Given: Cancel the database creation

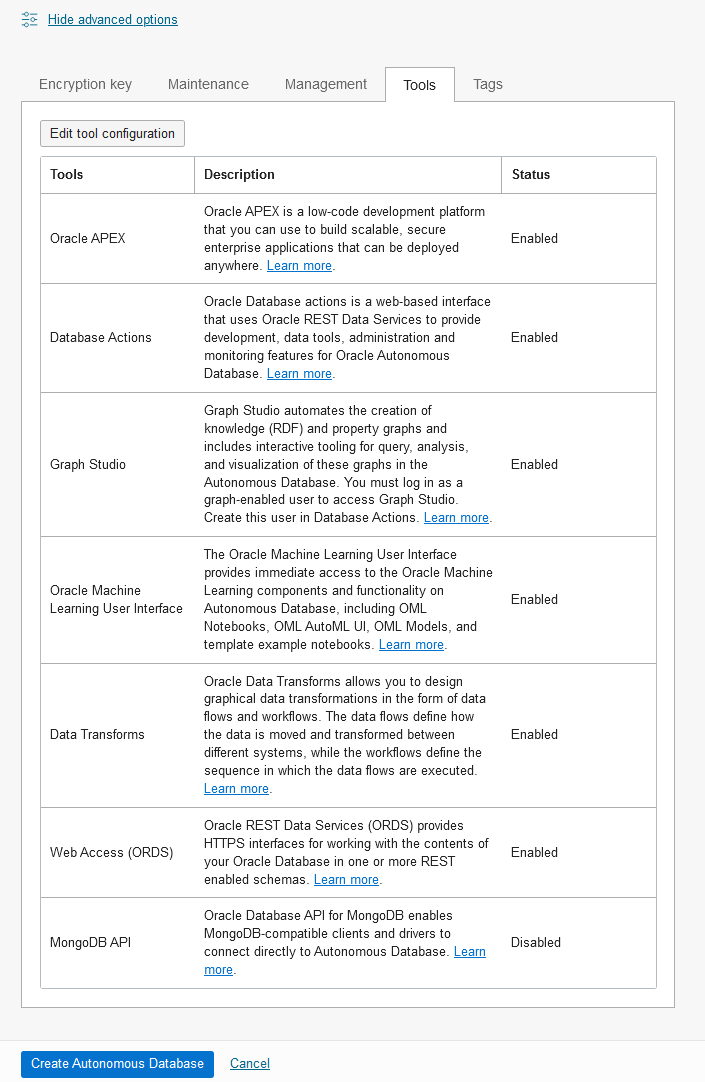Looking at the screenshot, I should click(x=249, y=1063).
